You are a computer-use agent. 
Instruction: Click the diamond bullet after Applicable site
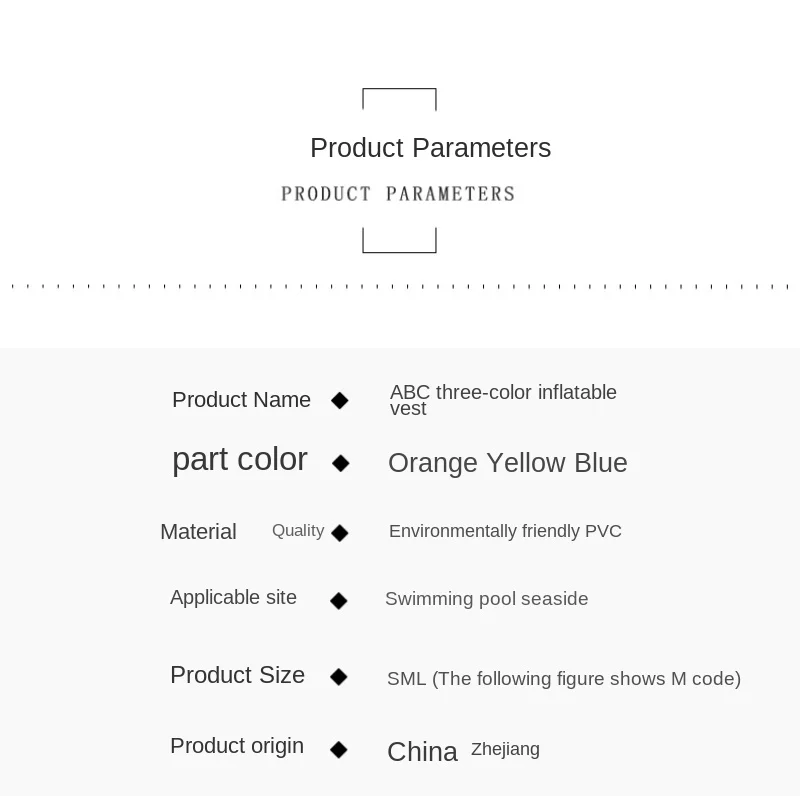pyautogui.click(x=339, y=601)
